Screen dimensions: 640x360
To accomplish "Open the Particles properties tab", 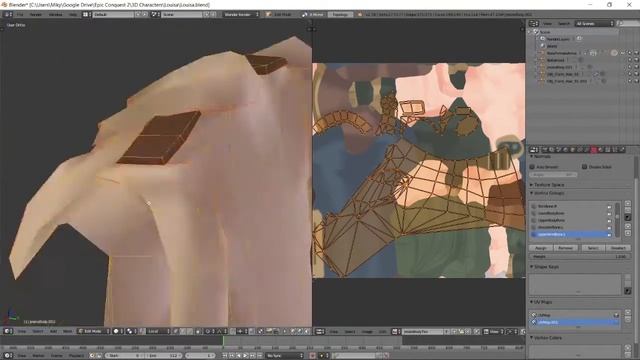I will 614,150.
